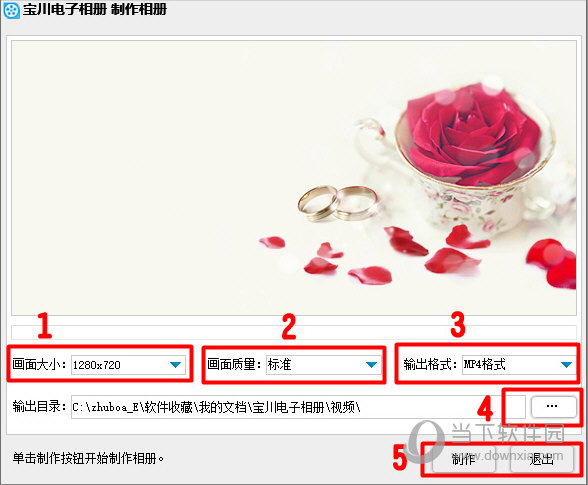This screenshot has width=588, height=485.
Task: Select the 1280x720 resolution value field
Action: [128, 365]
